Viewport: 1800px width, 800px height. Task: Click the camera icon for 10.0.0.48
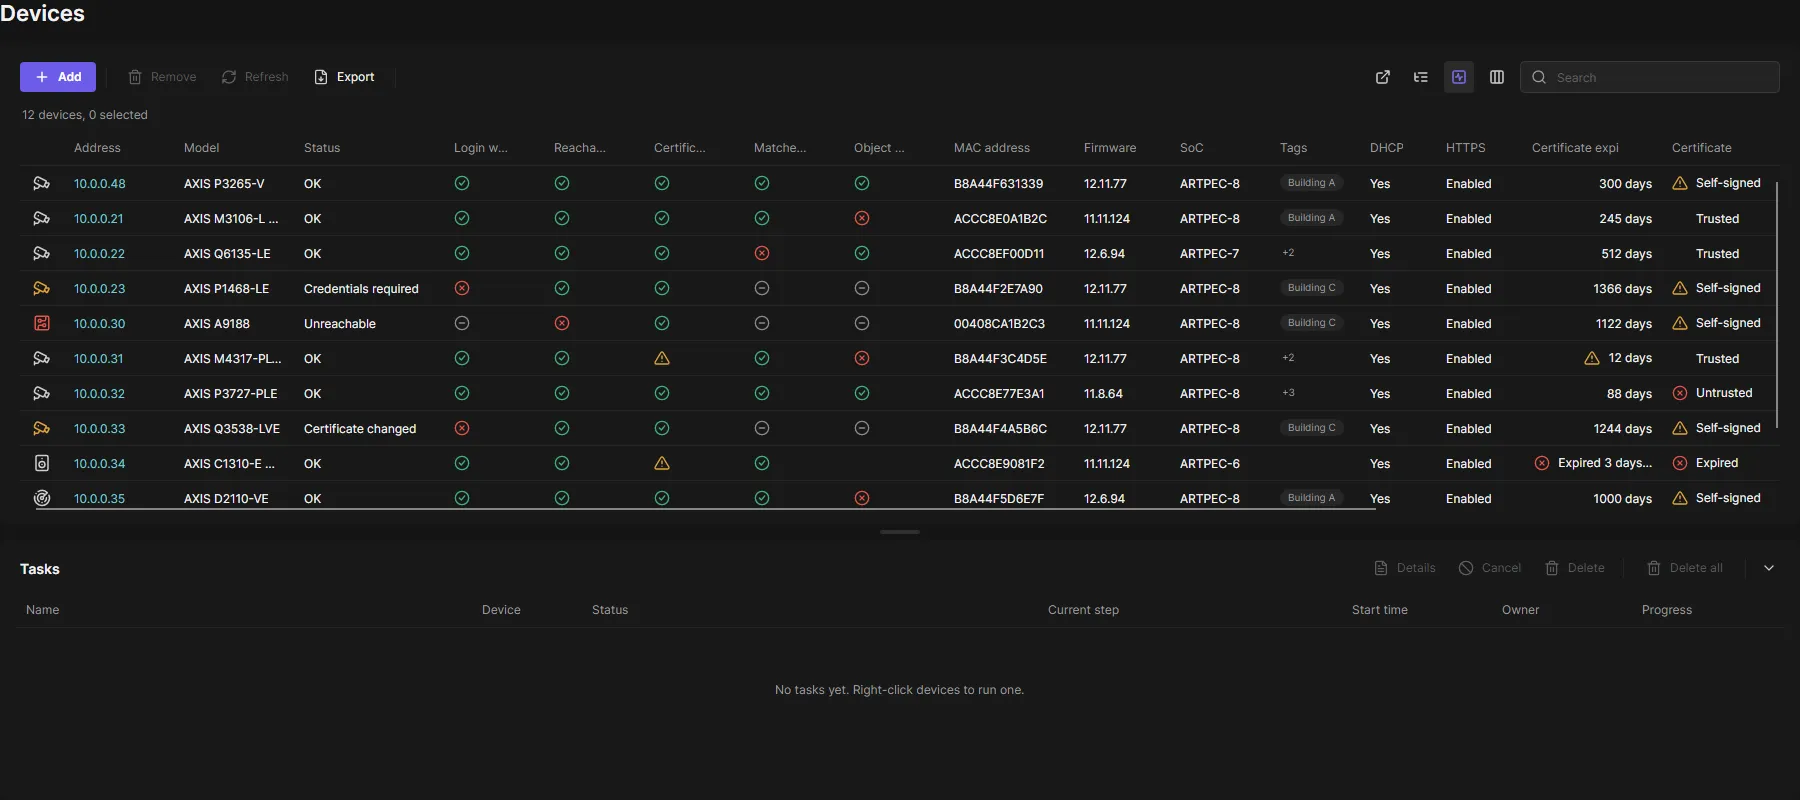point(42,183)
